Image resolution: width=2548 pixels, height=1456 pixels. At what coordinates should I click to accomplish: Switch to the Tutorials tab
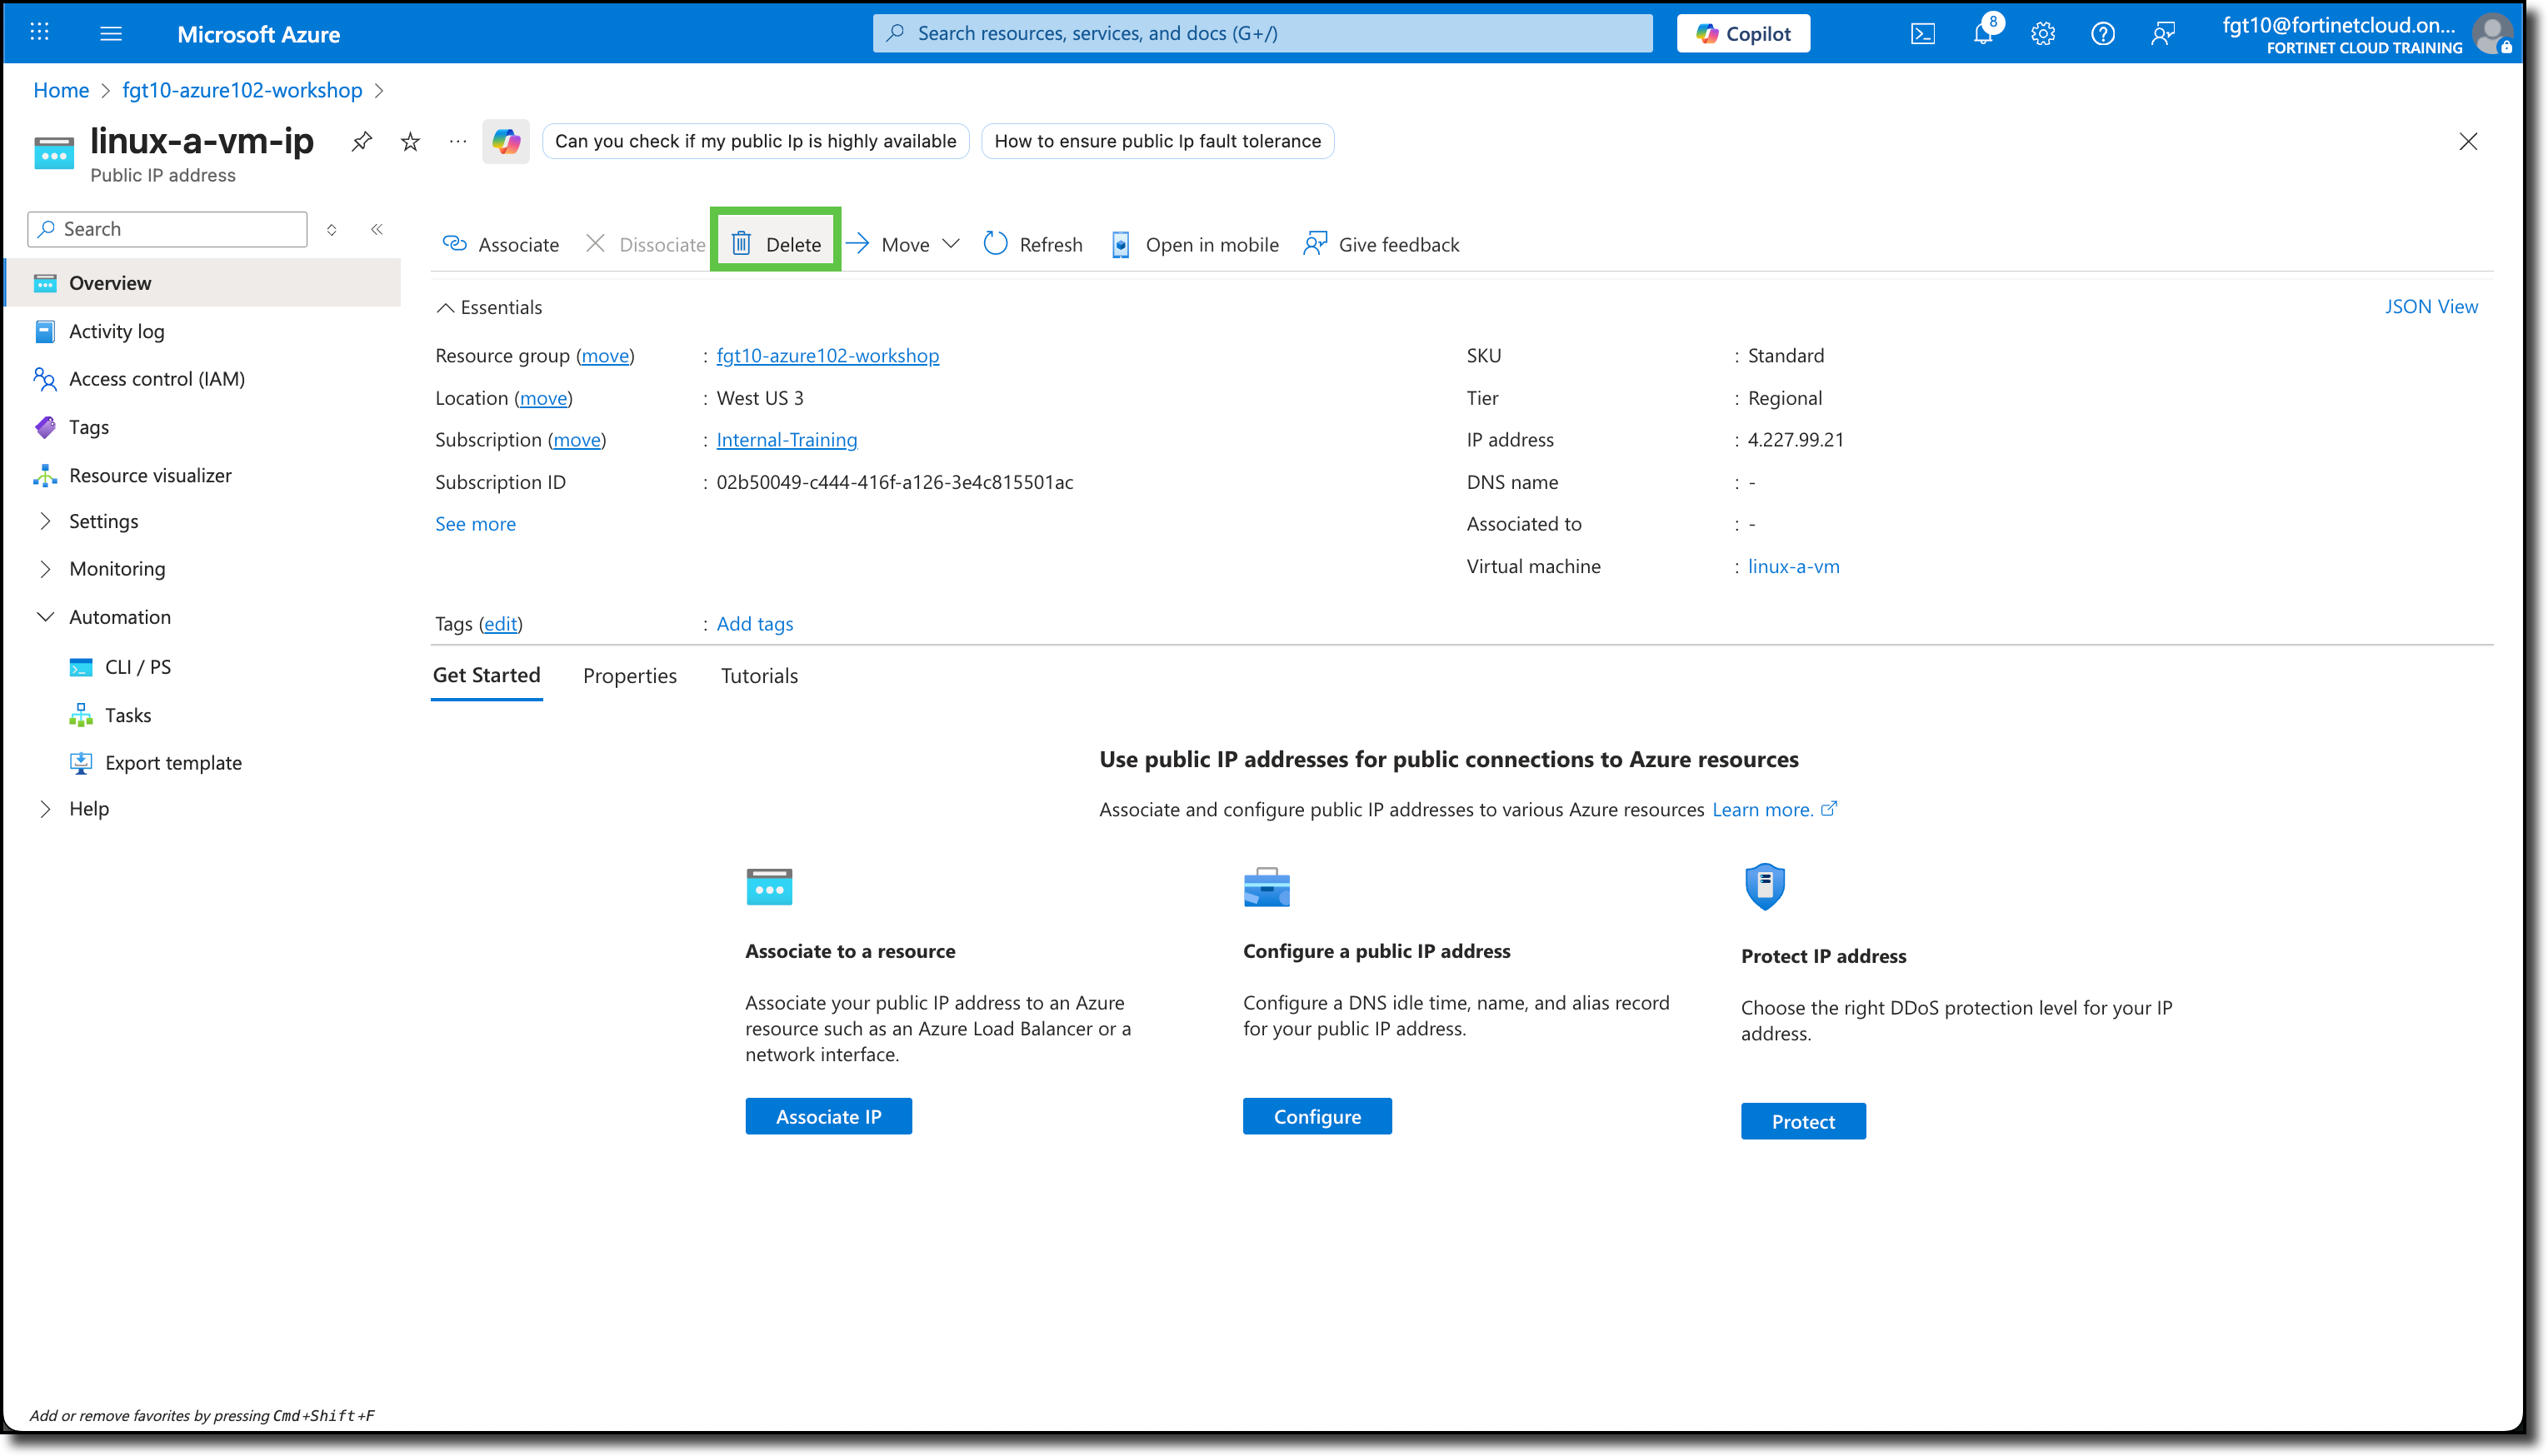[758, 675]
